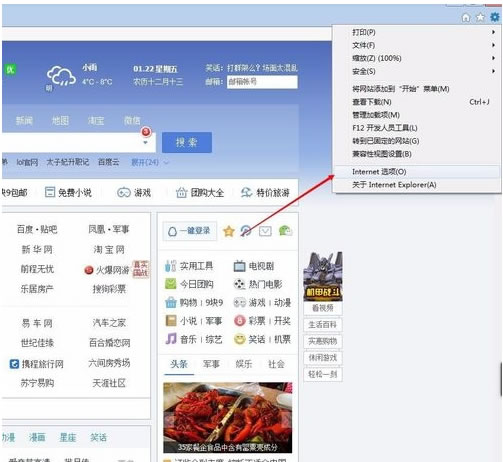This screenshot has width=503, height=462.
Task: Click the red 火爆网游 icon
Action: [x=89, y=270]
